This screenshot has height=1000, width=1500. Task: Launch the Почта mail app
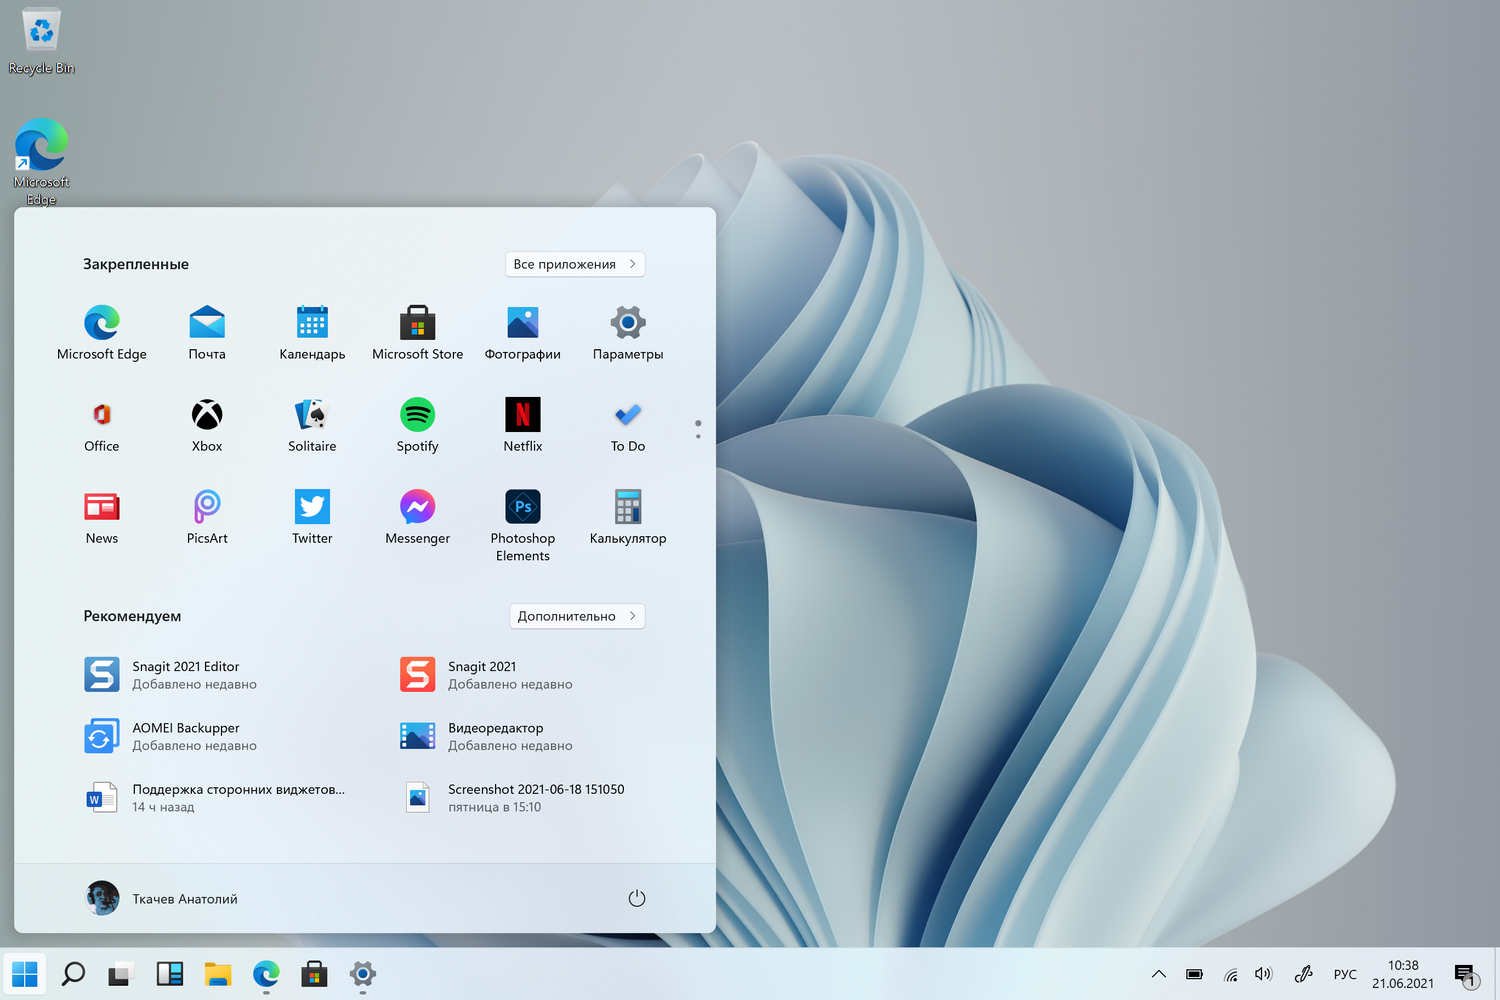click(207, 333)
